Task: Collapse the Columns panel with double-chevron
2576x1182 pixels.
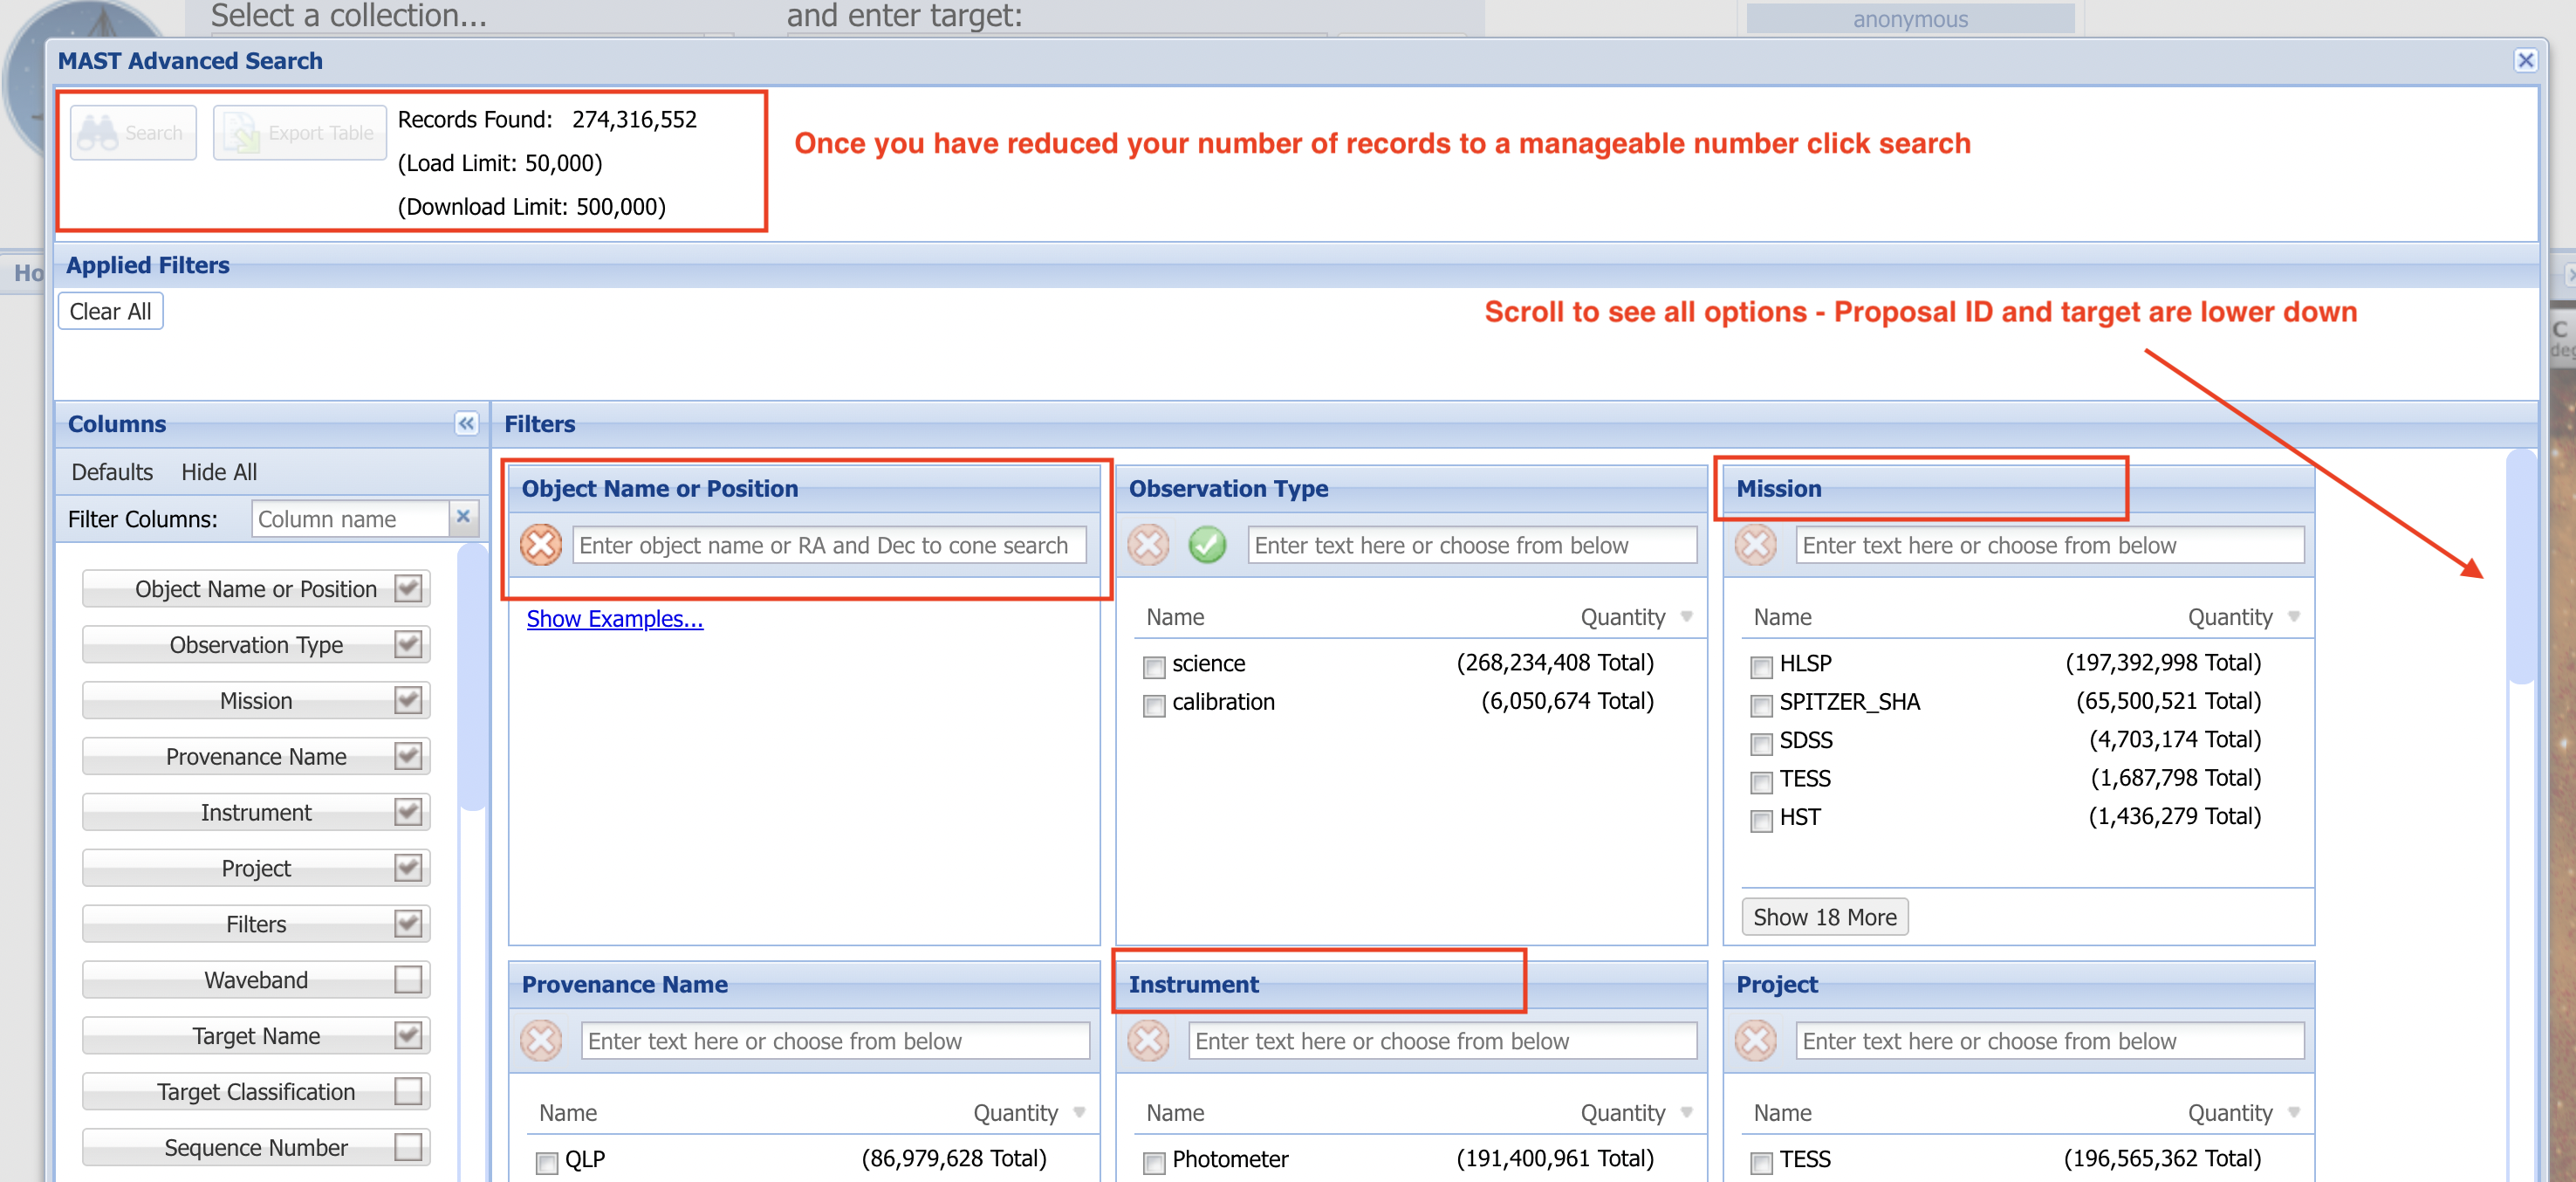Action: (x=466, y=424)
